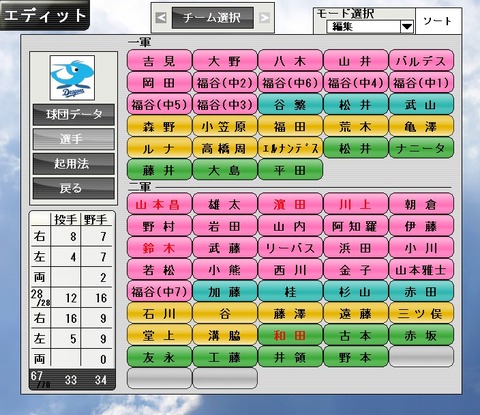Select second-team pitcher 山本昌

[159, 204]
